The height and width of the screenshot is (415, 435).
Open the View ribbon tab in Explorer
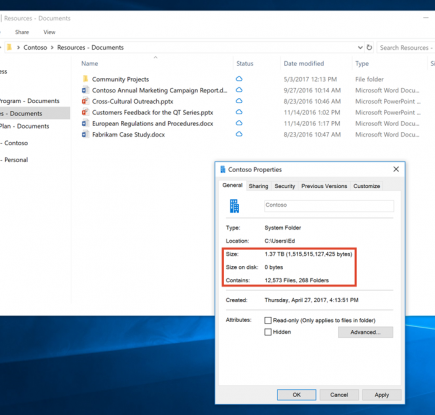(x=49, y=32)
